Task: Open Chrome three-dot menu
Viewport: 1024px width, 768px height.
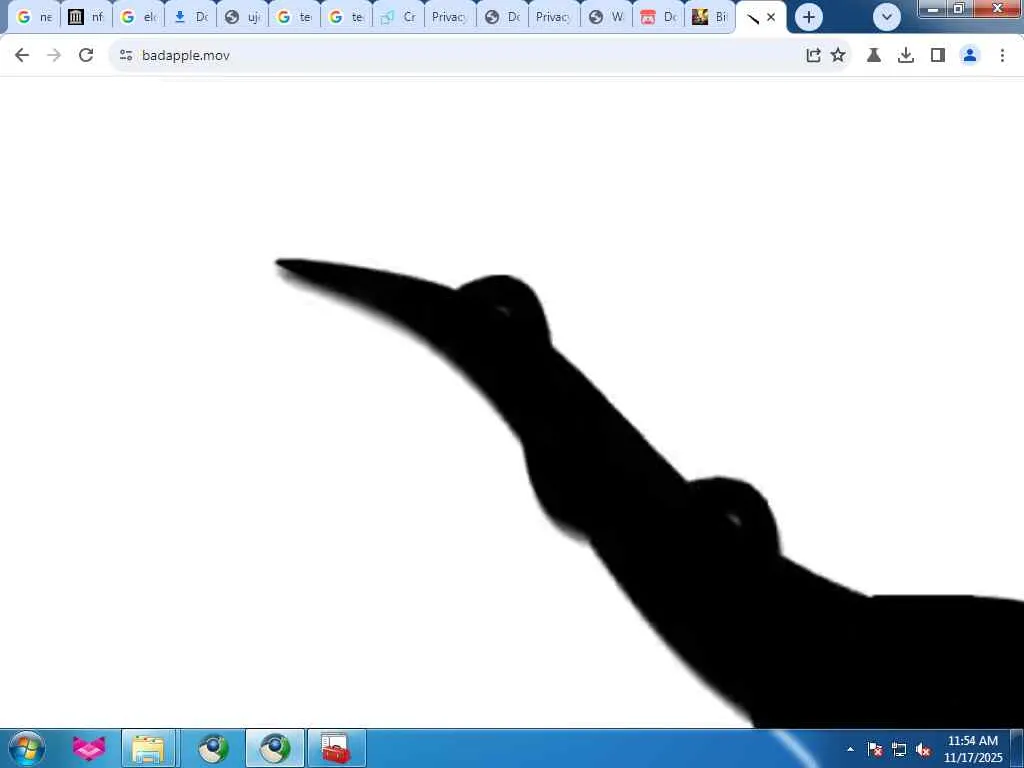Action: click(x=1002, y=56)
